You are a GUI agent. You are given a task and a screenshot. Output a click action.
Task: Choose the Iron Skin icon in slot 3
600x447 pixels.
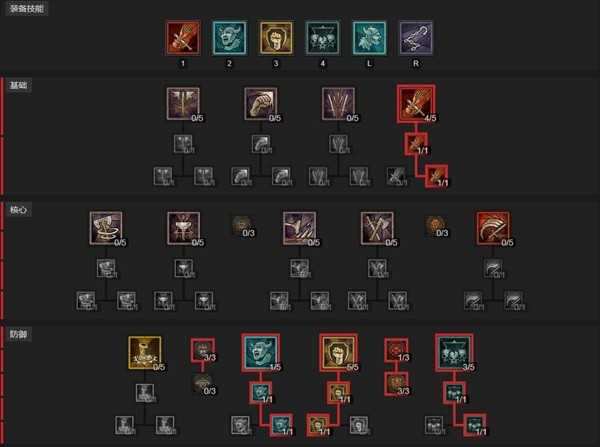[276, 38]
